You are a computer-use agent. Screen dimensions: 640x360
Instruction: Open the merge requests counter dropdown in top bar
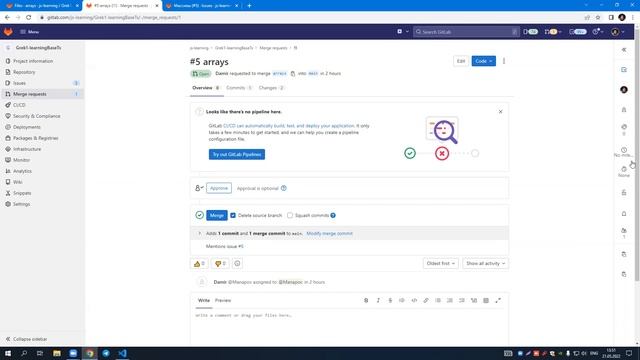click(x=553, y=31)
